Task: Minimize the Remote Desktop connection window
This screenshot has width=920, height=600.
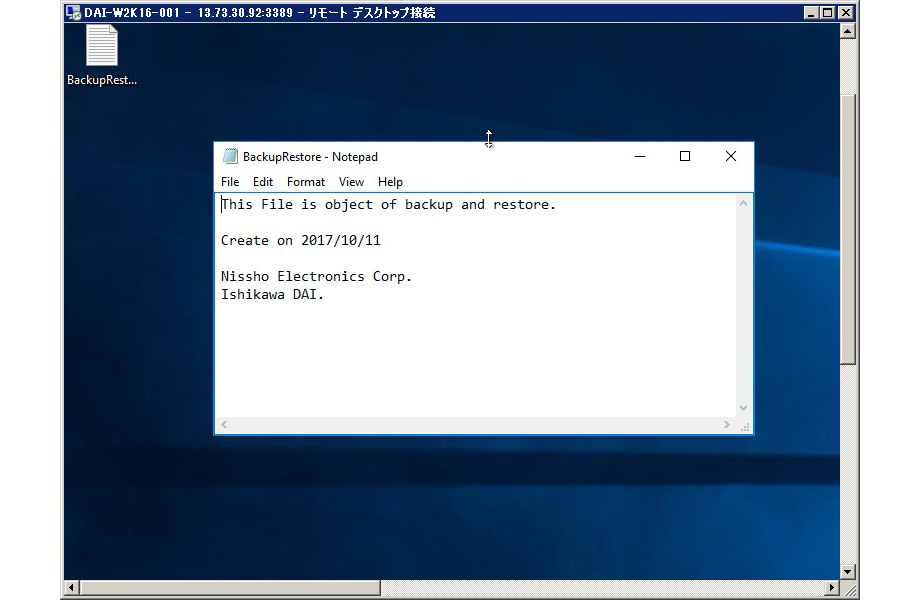Action: coord(811,13)
